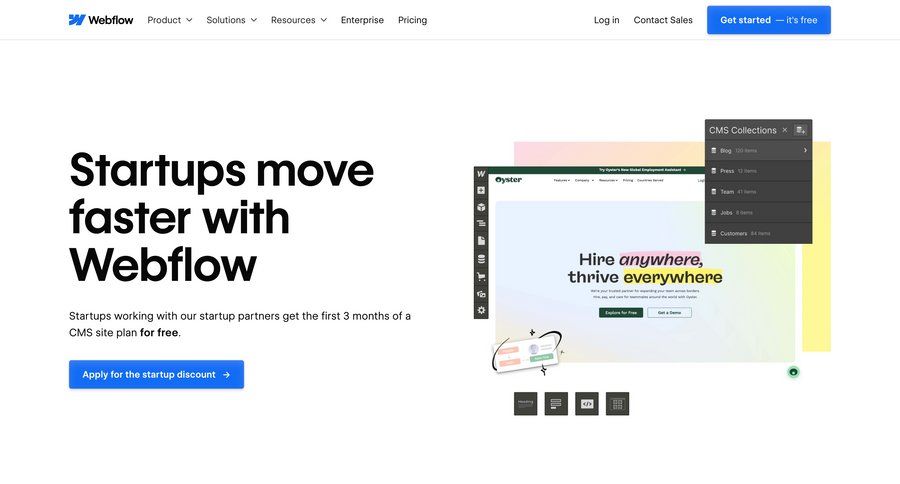Select the Blog collection row
900x484 pixels.
pyautogui.click(x=758, y=150)
